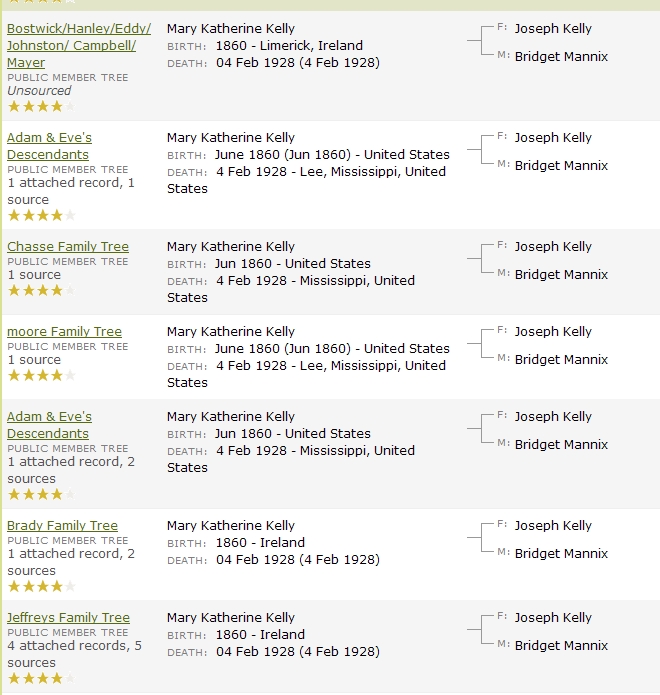Open Adam & Eve's Descendants with 2 sources
The height and width of the screenshot is (695, 660).
coord(49,425)
